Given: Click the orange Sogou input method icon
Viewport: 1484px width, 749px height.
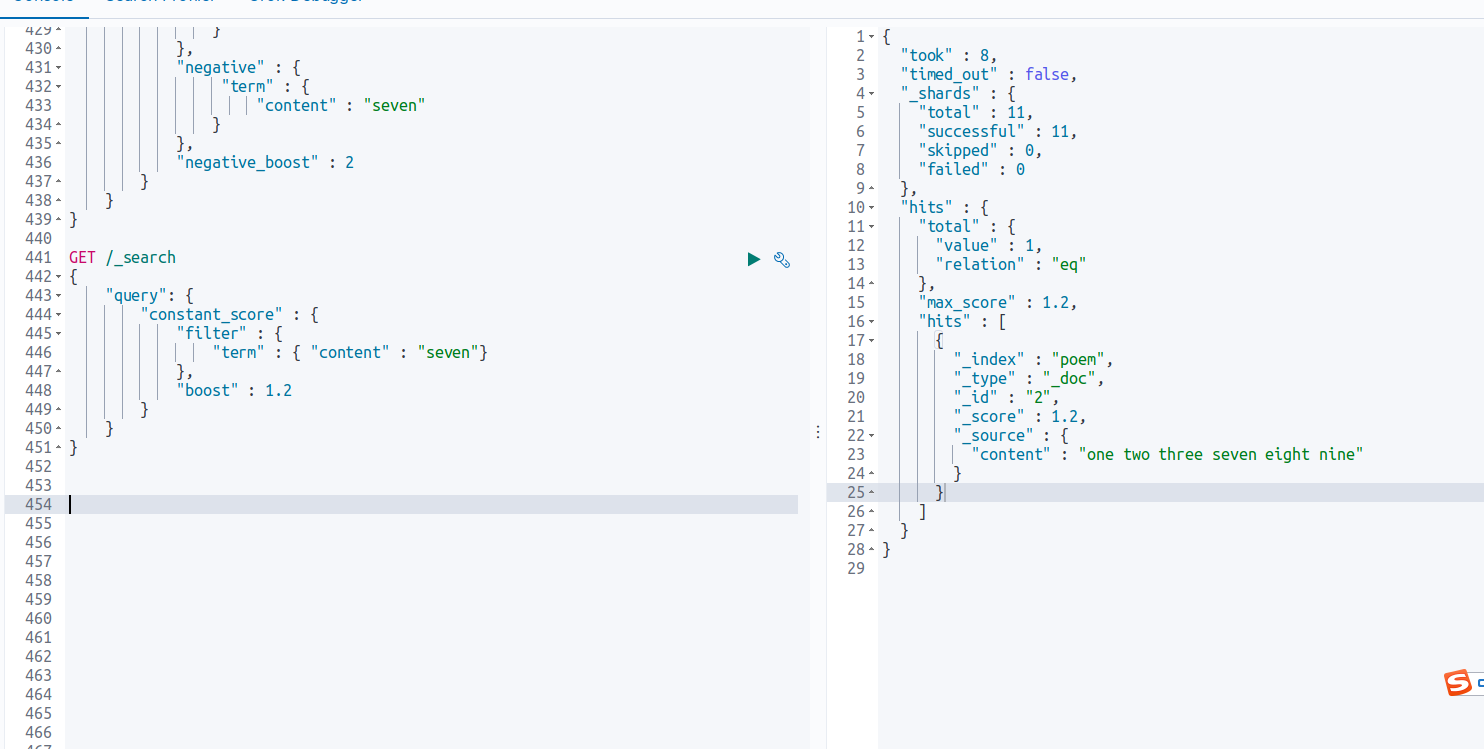Looking at the screenshot, I should pyautogui.click(x=1459, y=684).
